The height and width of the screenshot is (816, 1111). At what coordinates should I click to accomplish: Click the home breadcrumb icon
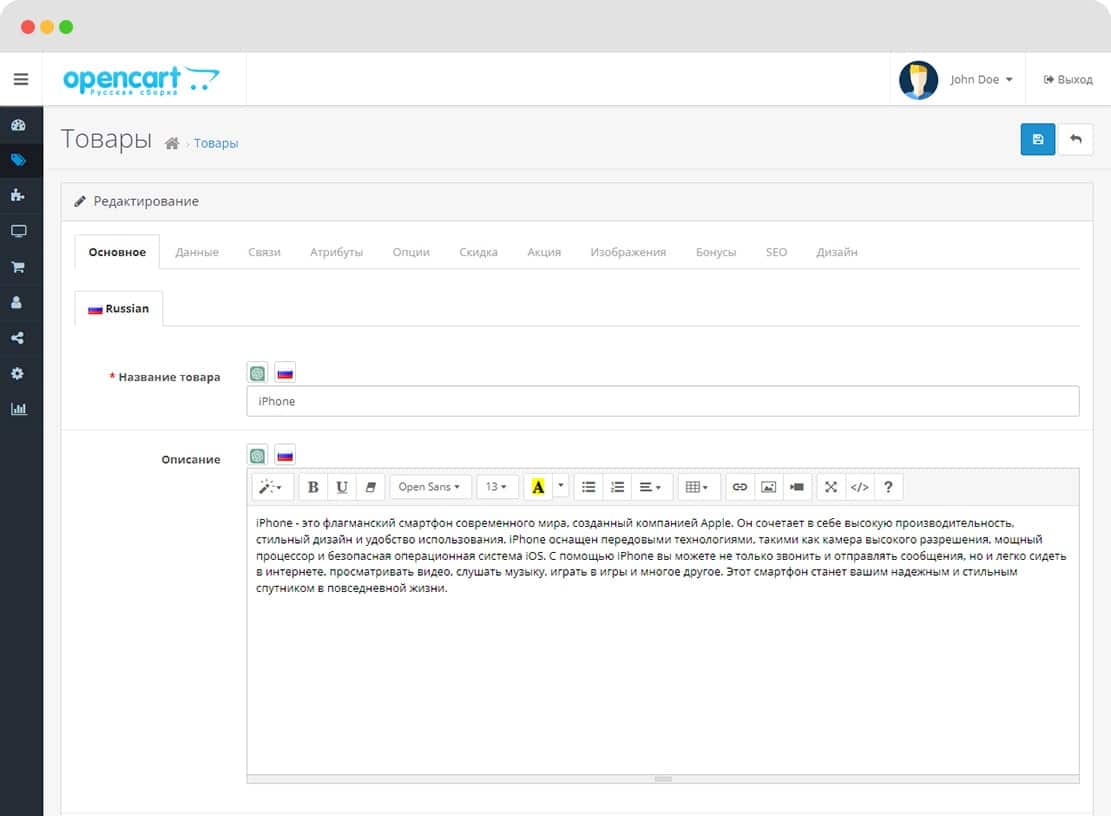171,144
